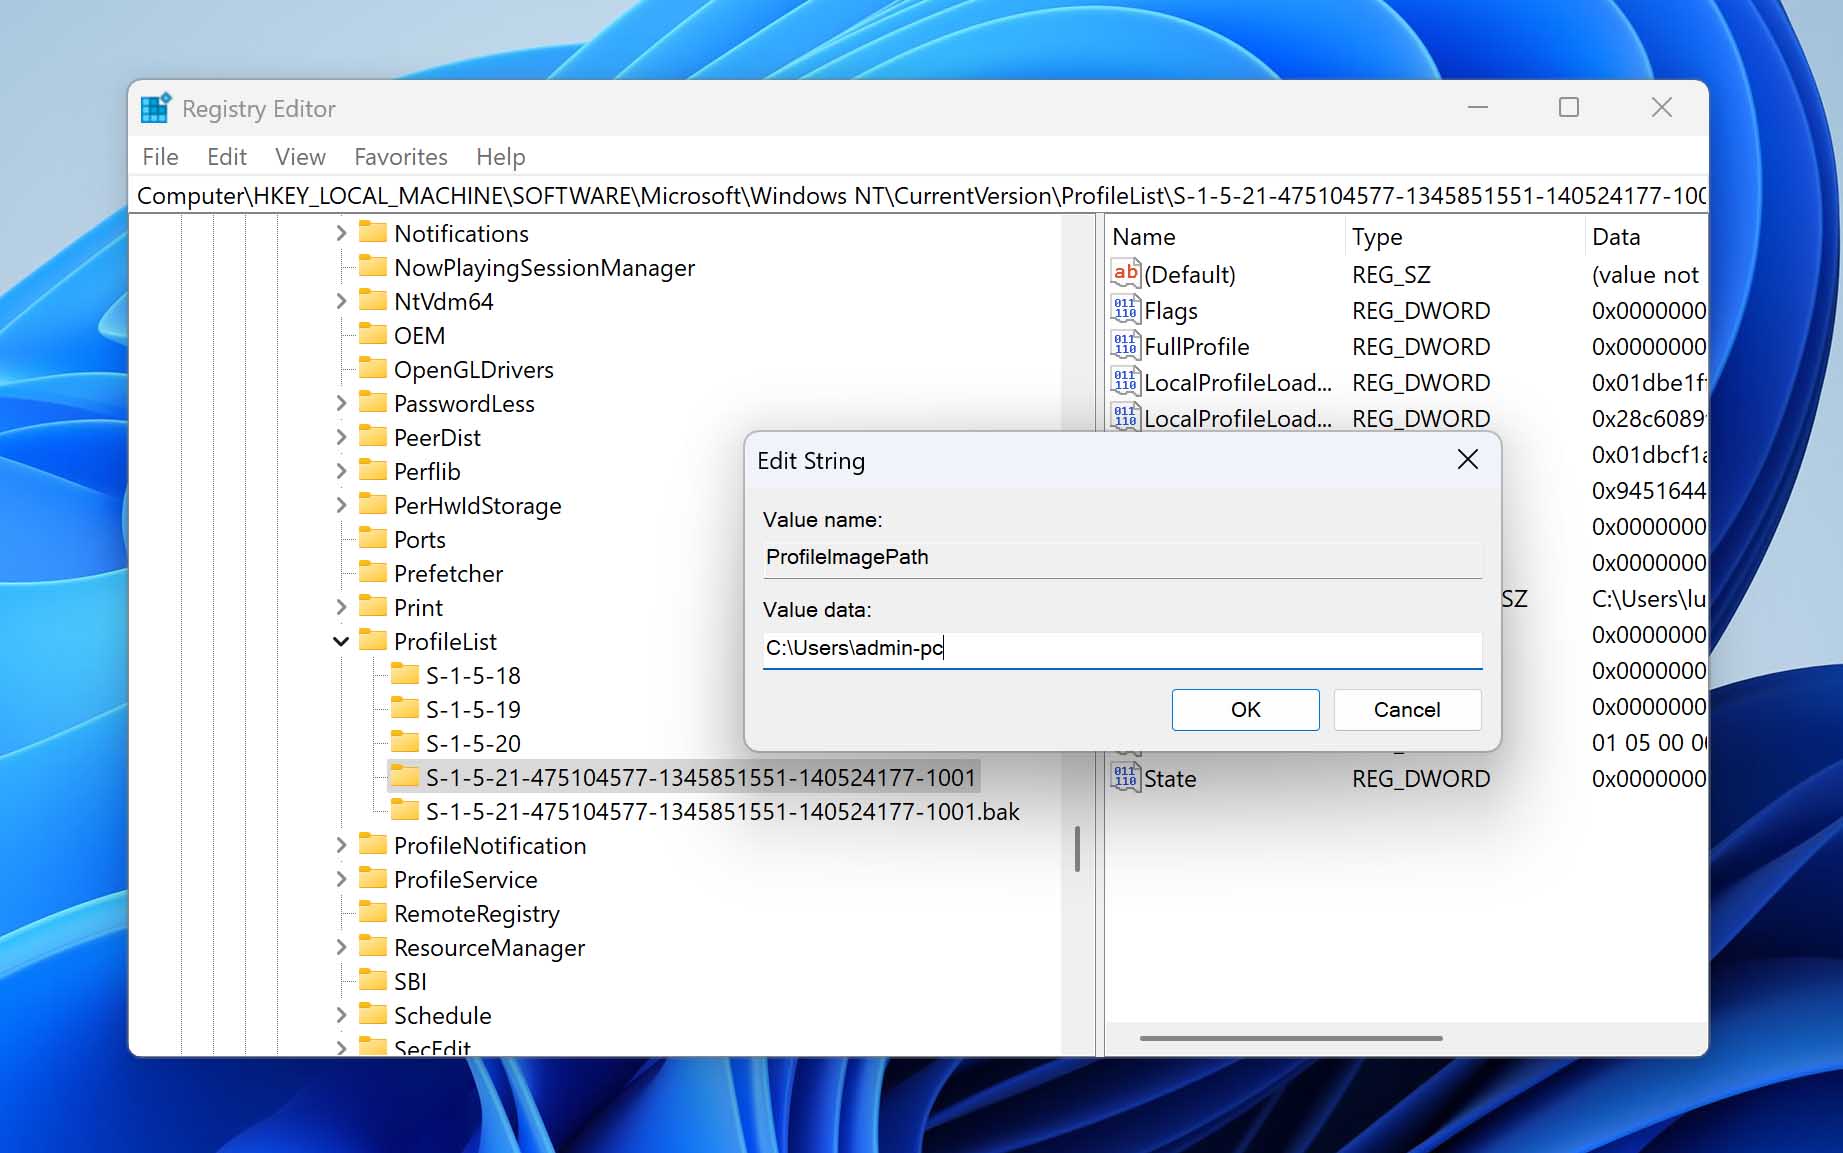
Task: Select the Schedule key
Action: point(442,1015)
